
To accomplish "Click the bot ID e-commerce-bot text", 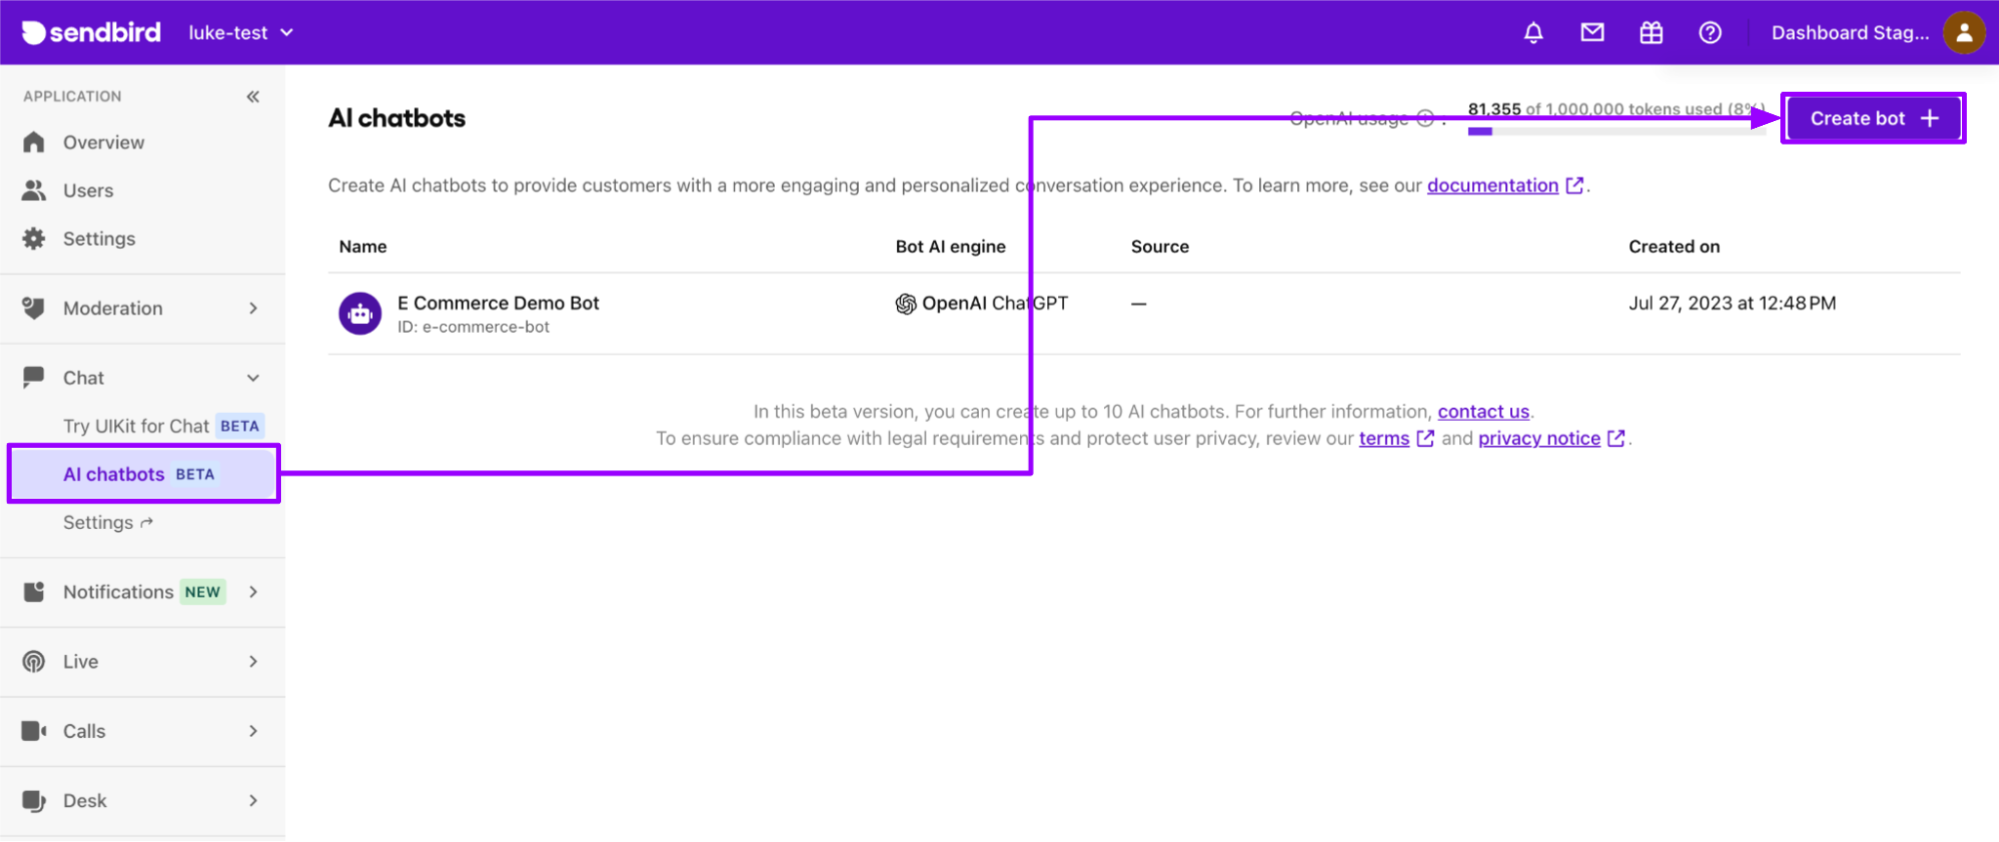I will [x=473, y=327].
